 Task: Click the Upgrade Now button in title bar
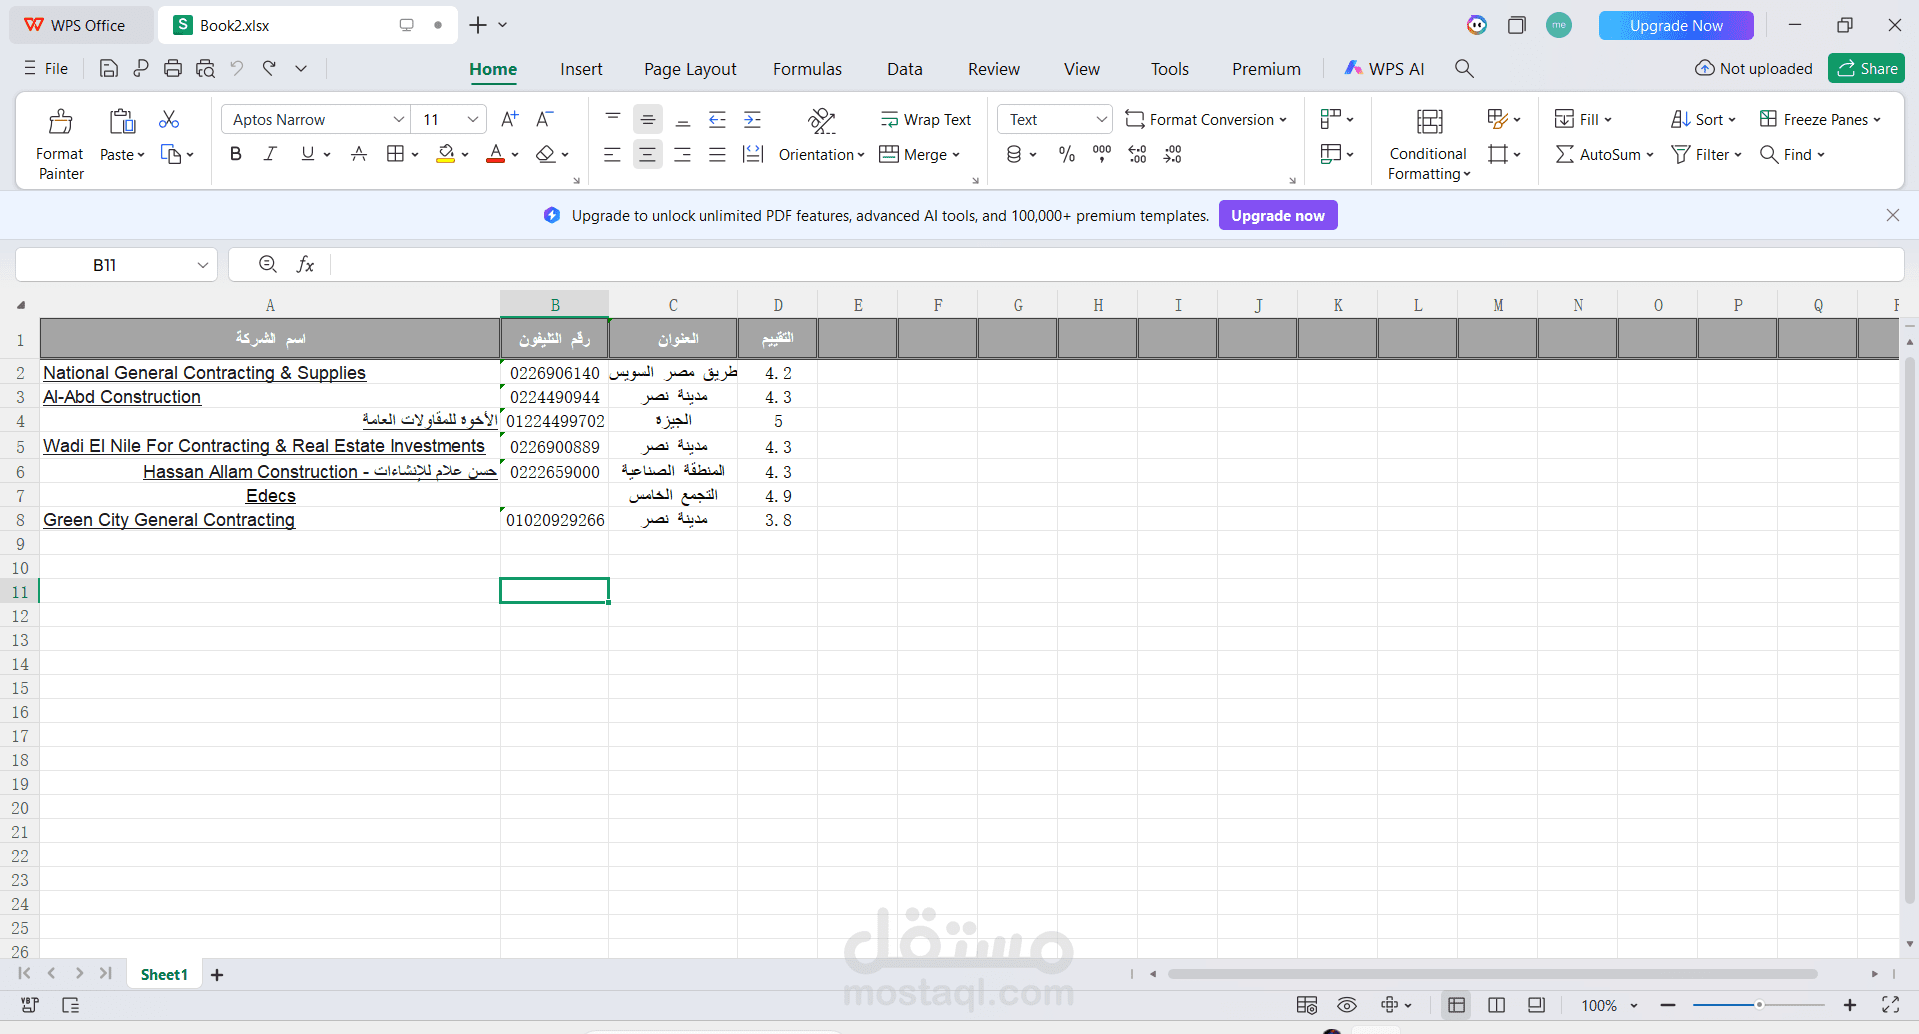click(x=1676, y=25)
